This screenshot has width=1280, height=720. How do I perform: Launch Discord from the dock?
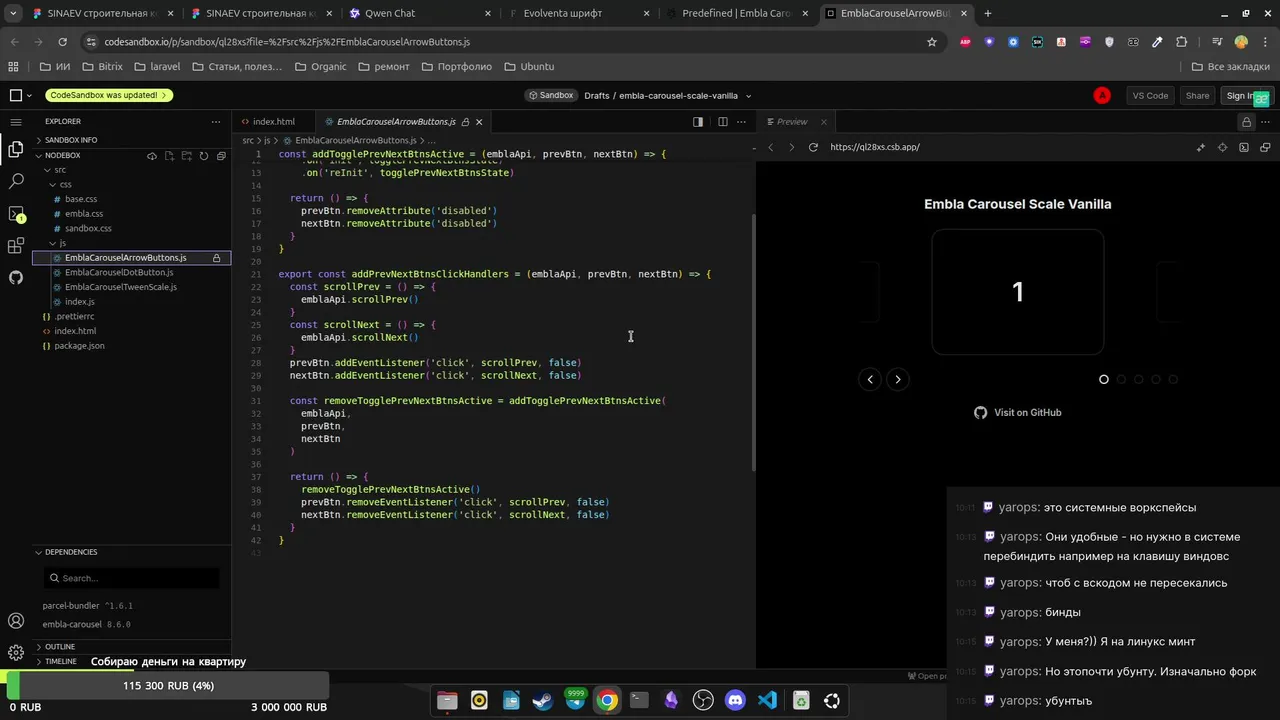pos(735,701)
